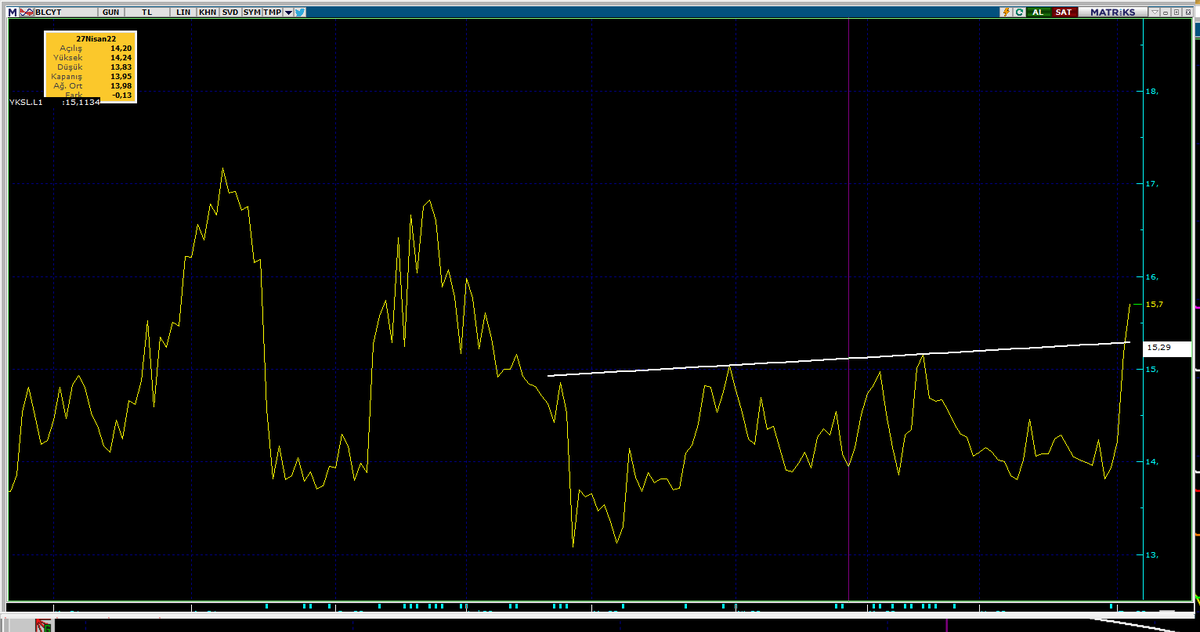Open the TMP templates menu

[x=272, y=12]
